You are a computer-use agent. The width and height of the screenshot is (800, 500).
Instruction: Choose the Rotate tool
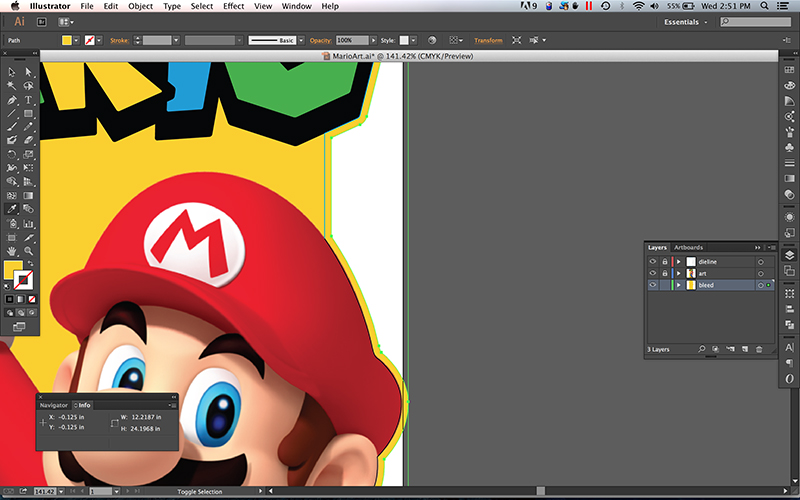(12, 154)
